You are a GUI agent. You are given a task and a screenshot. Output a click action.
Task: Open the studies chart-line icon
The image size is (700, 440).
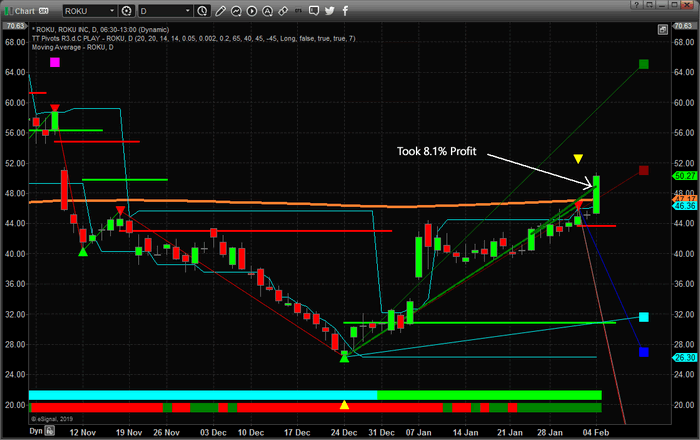click(236, 11)
